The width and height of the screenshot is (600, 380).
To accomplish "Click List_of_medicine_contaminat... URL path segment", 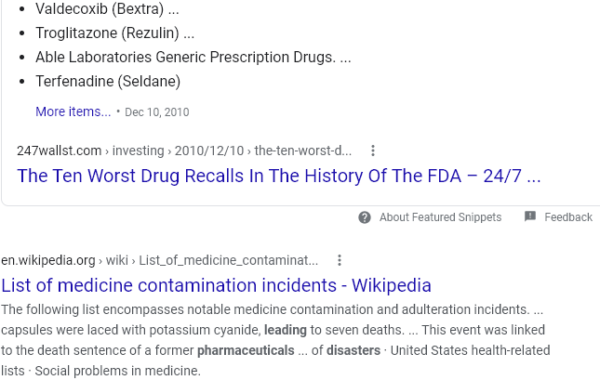I will (x=228, y=261).
